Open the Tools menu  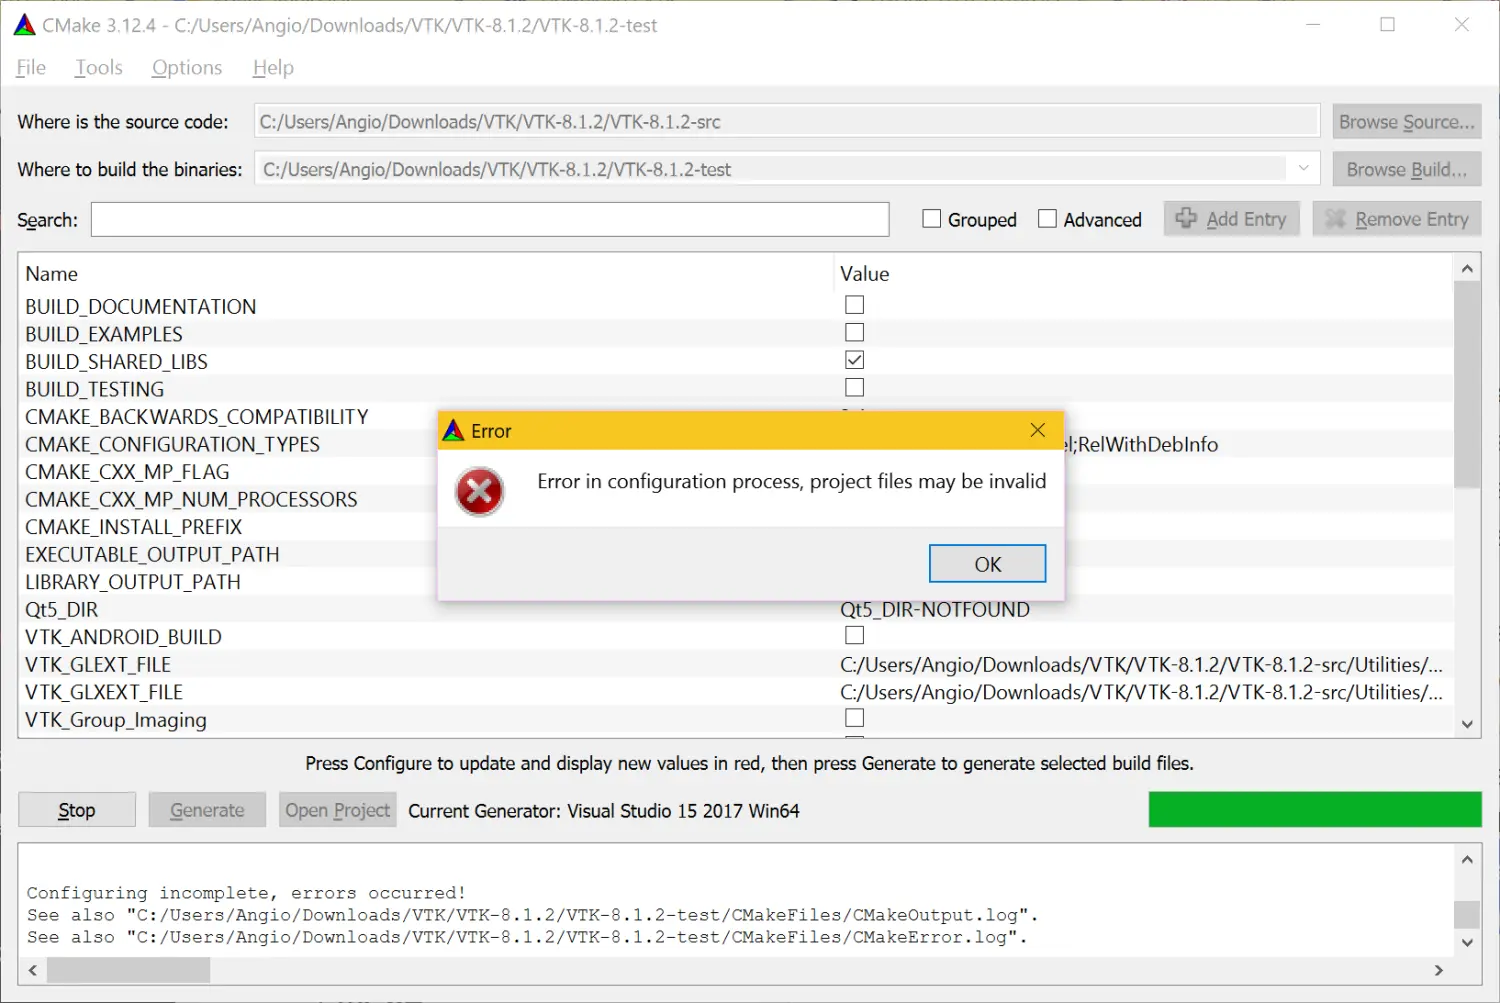pyautogui.click(x=98, y=68)
